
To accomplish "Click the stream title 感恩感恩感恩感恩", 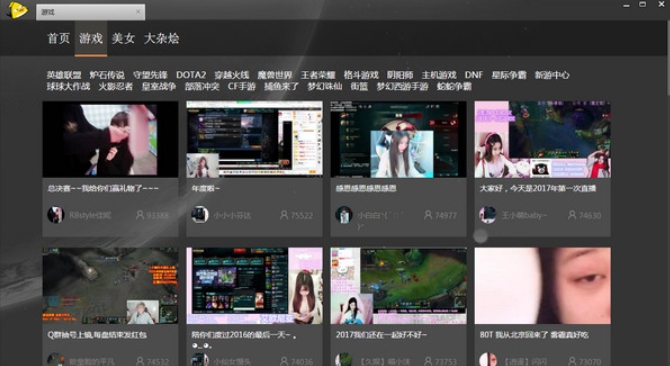I will (366, 188).
